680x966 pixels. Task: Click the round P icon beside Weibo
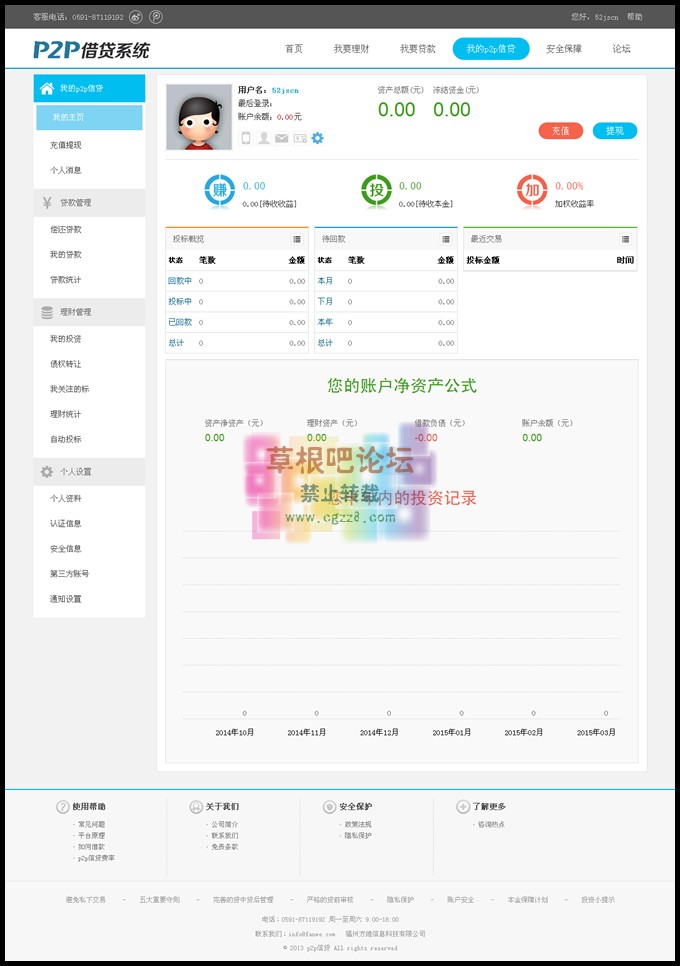[156, 17]
